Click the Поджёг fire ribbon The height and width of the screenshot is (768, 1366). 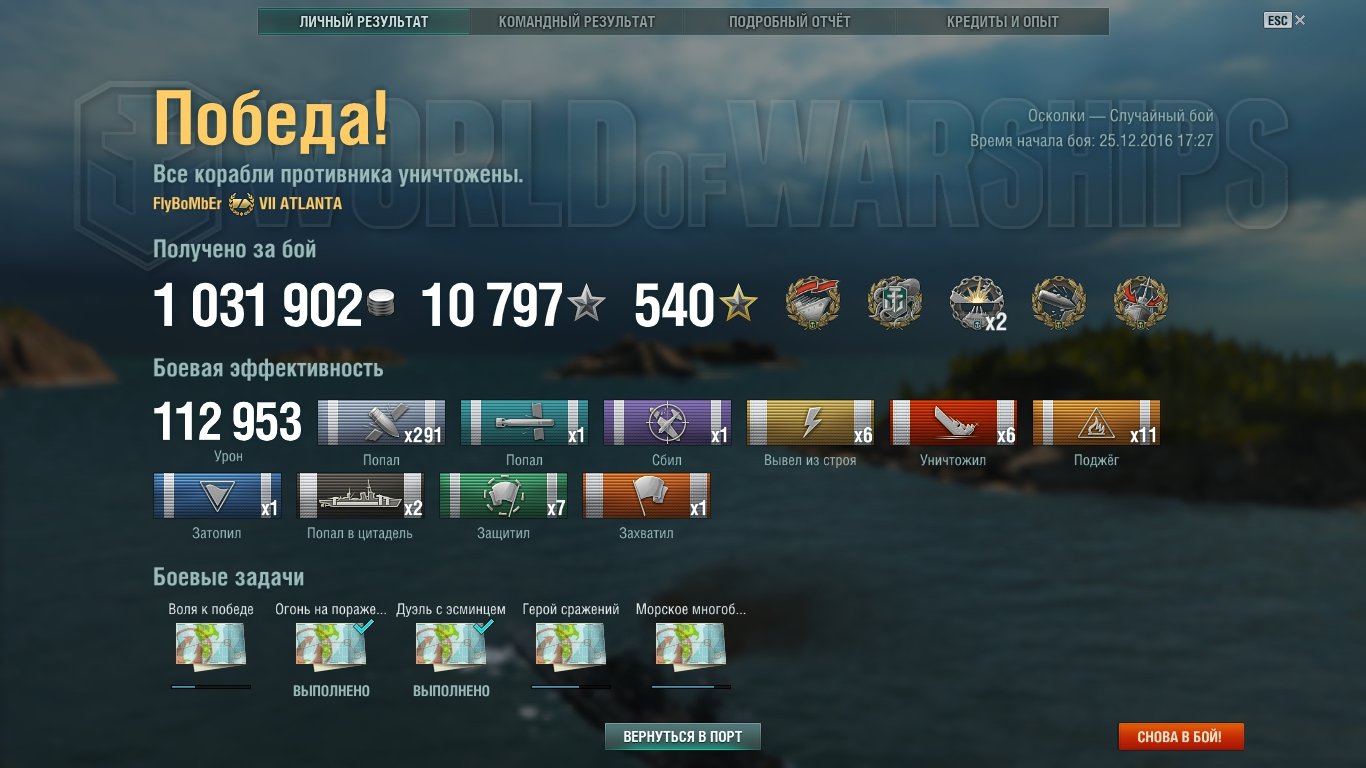coord(1096,423)
